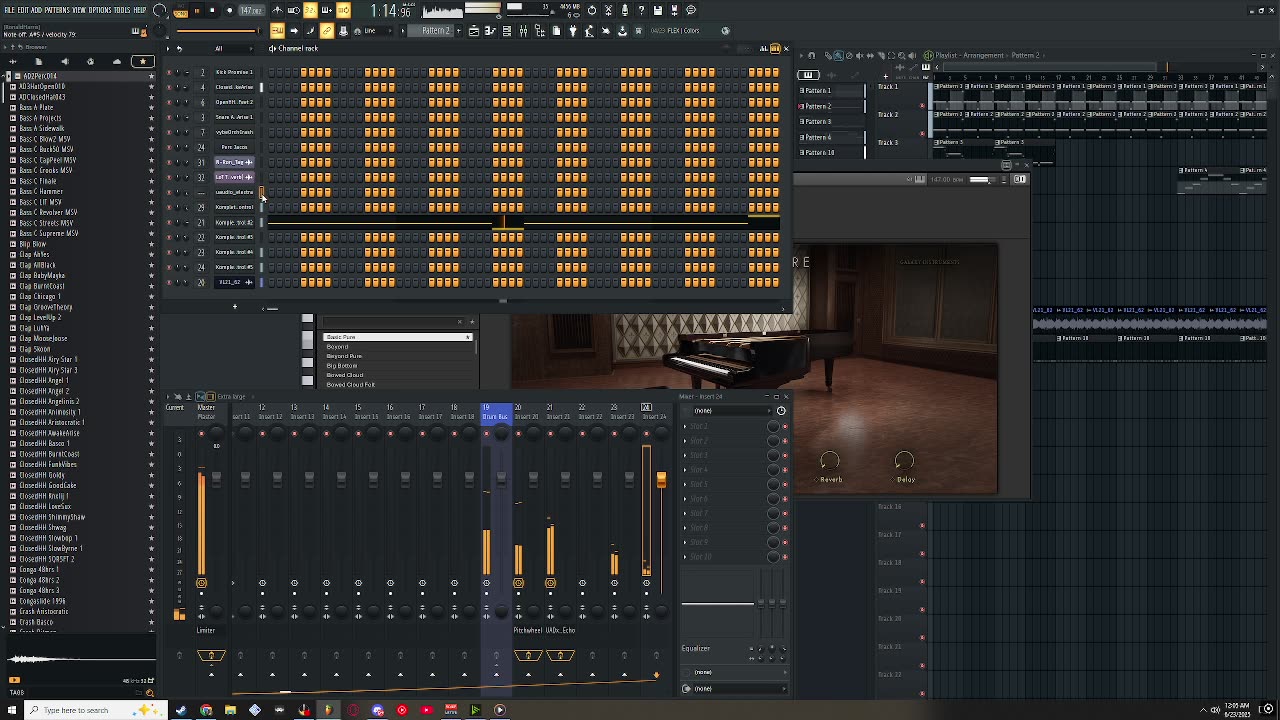Toggle the Song/Pattern mode button
The height and width of the screenshot is (720, 1280).
181,11
